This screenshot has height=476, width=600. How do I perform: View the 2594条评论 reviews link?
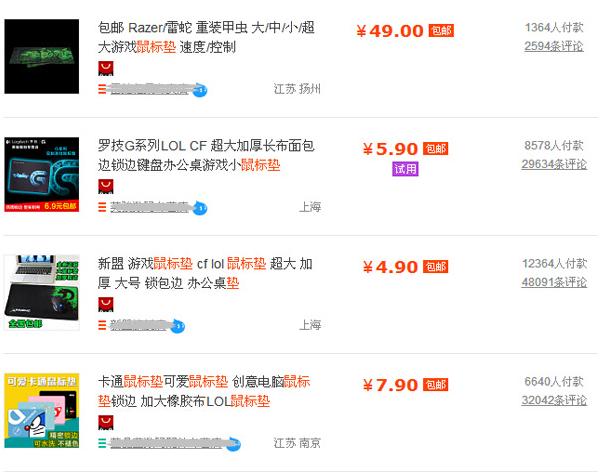pos(554,46)
